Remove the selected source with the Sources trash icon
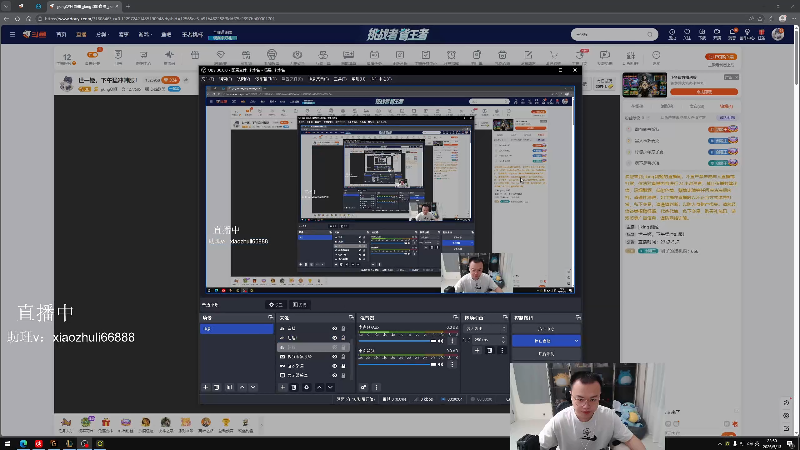Image resolution: width=800 pixels, height=450 pixels. (x=294, y=387)
